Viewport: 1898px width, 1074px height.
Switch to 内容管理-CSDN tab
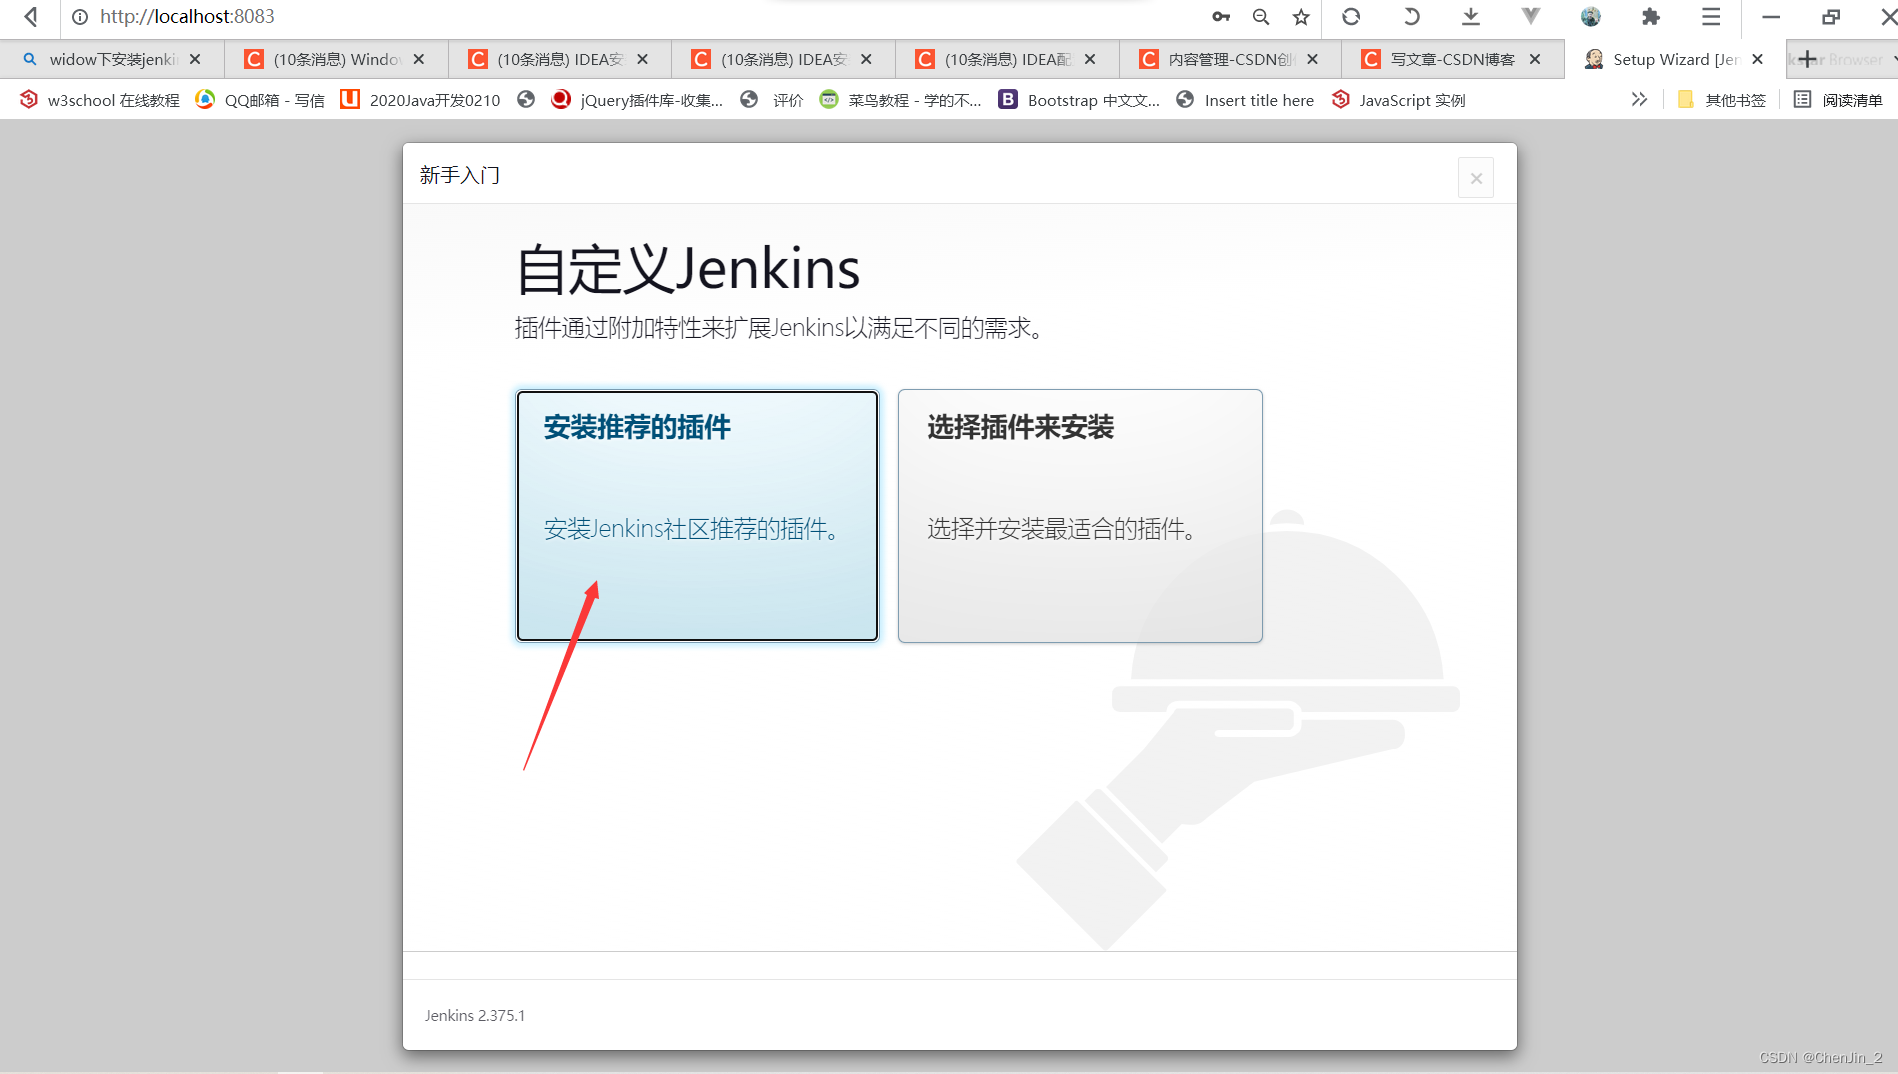point(1229,59)
